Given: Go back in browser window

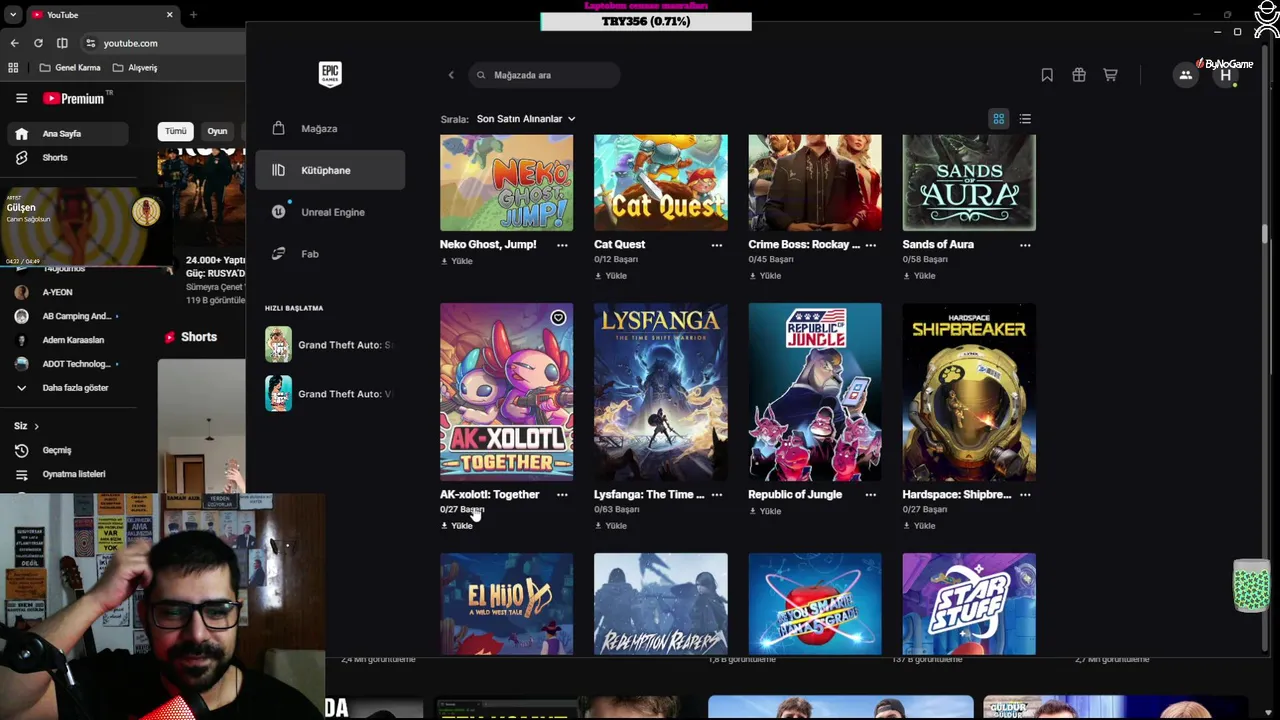Looking at the screenshot, I should 14,43.
